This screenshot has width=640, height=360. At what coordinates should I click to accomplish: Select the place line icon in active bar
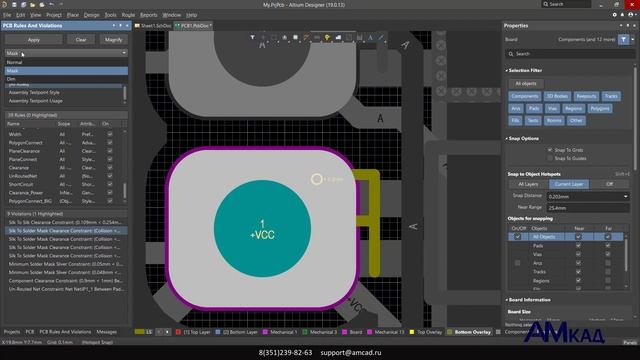381,38
